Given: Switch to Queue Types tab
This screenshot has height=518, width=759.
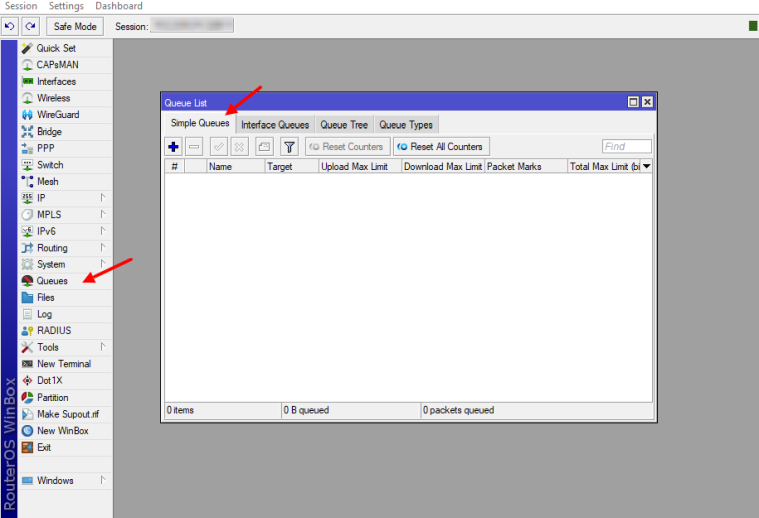Looking at the screenshot, I should coord(406,125).
